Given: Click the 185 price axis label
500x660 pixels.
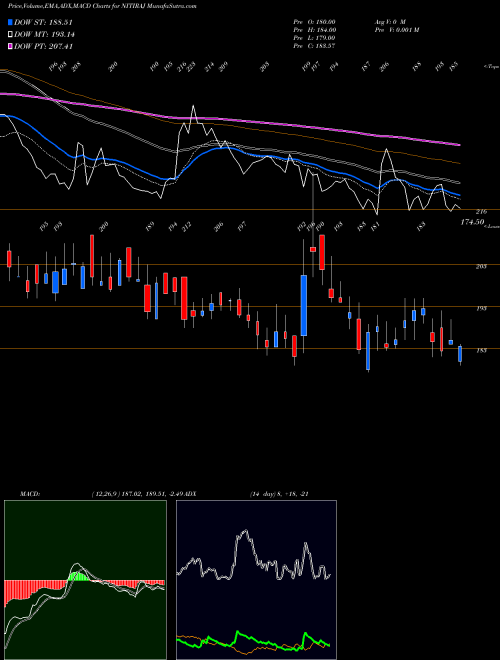Looking at the screenshot, I should pos(481,350).
